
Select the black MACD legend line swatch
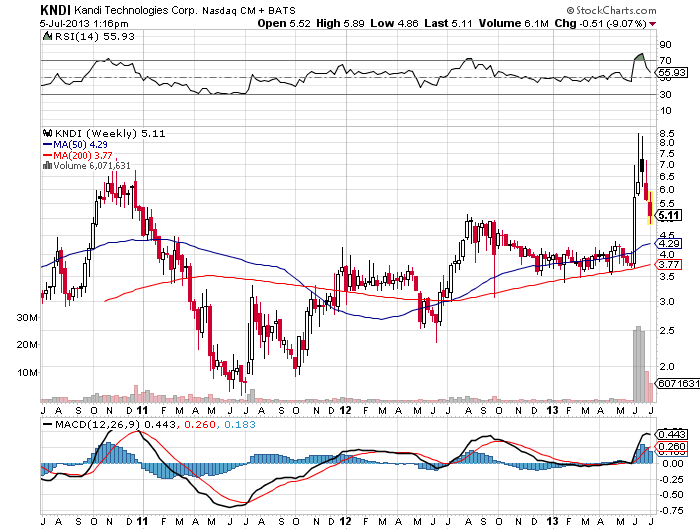[48, 424]
